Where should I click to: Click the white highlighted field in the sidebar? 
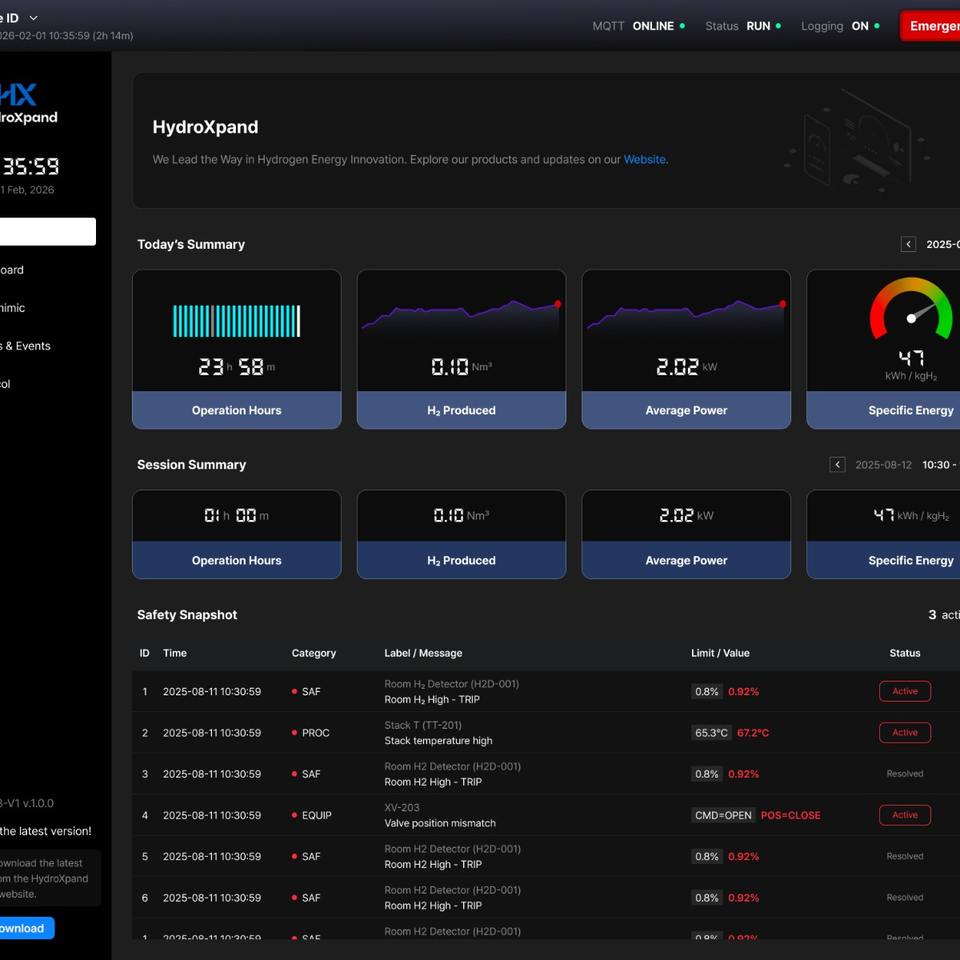46,232
